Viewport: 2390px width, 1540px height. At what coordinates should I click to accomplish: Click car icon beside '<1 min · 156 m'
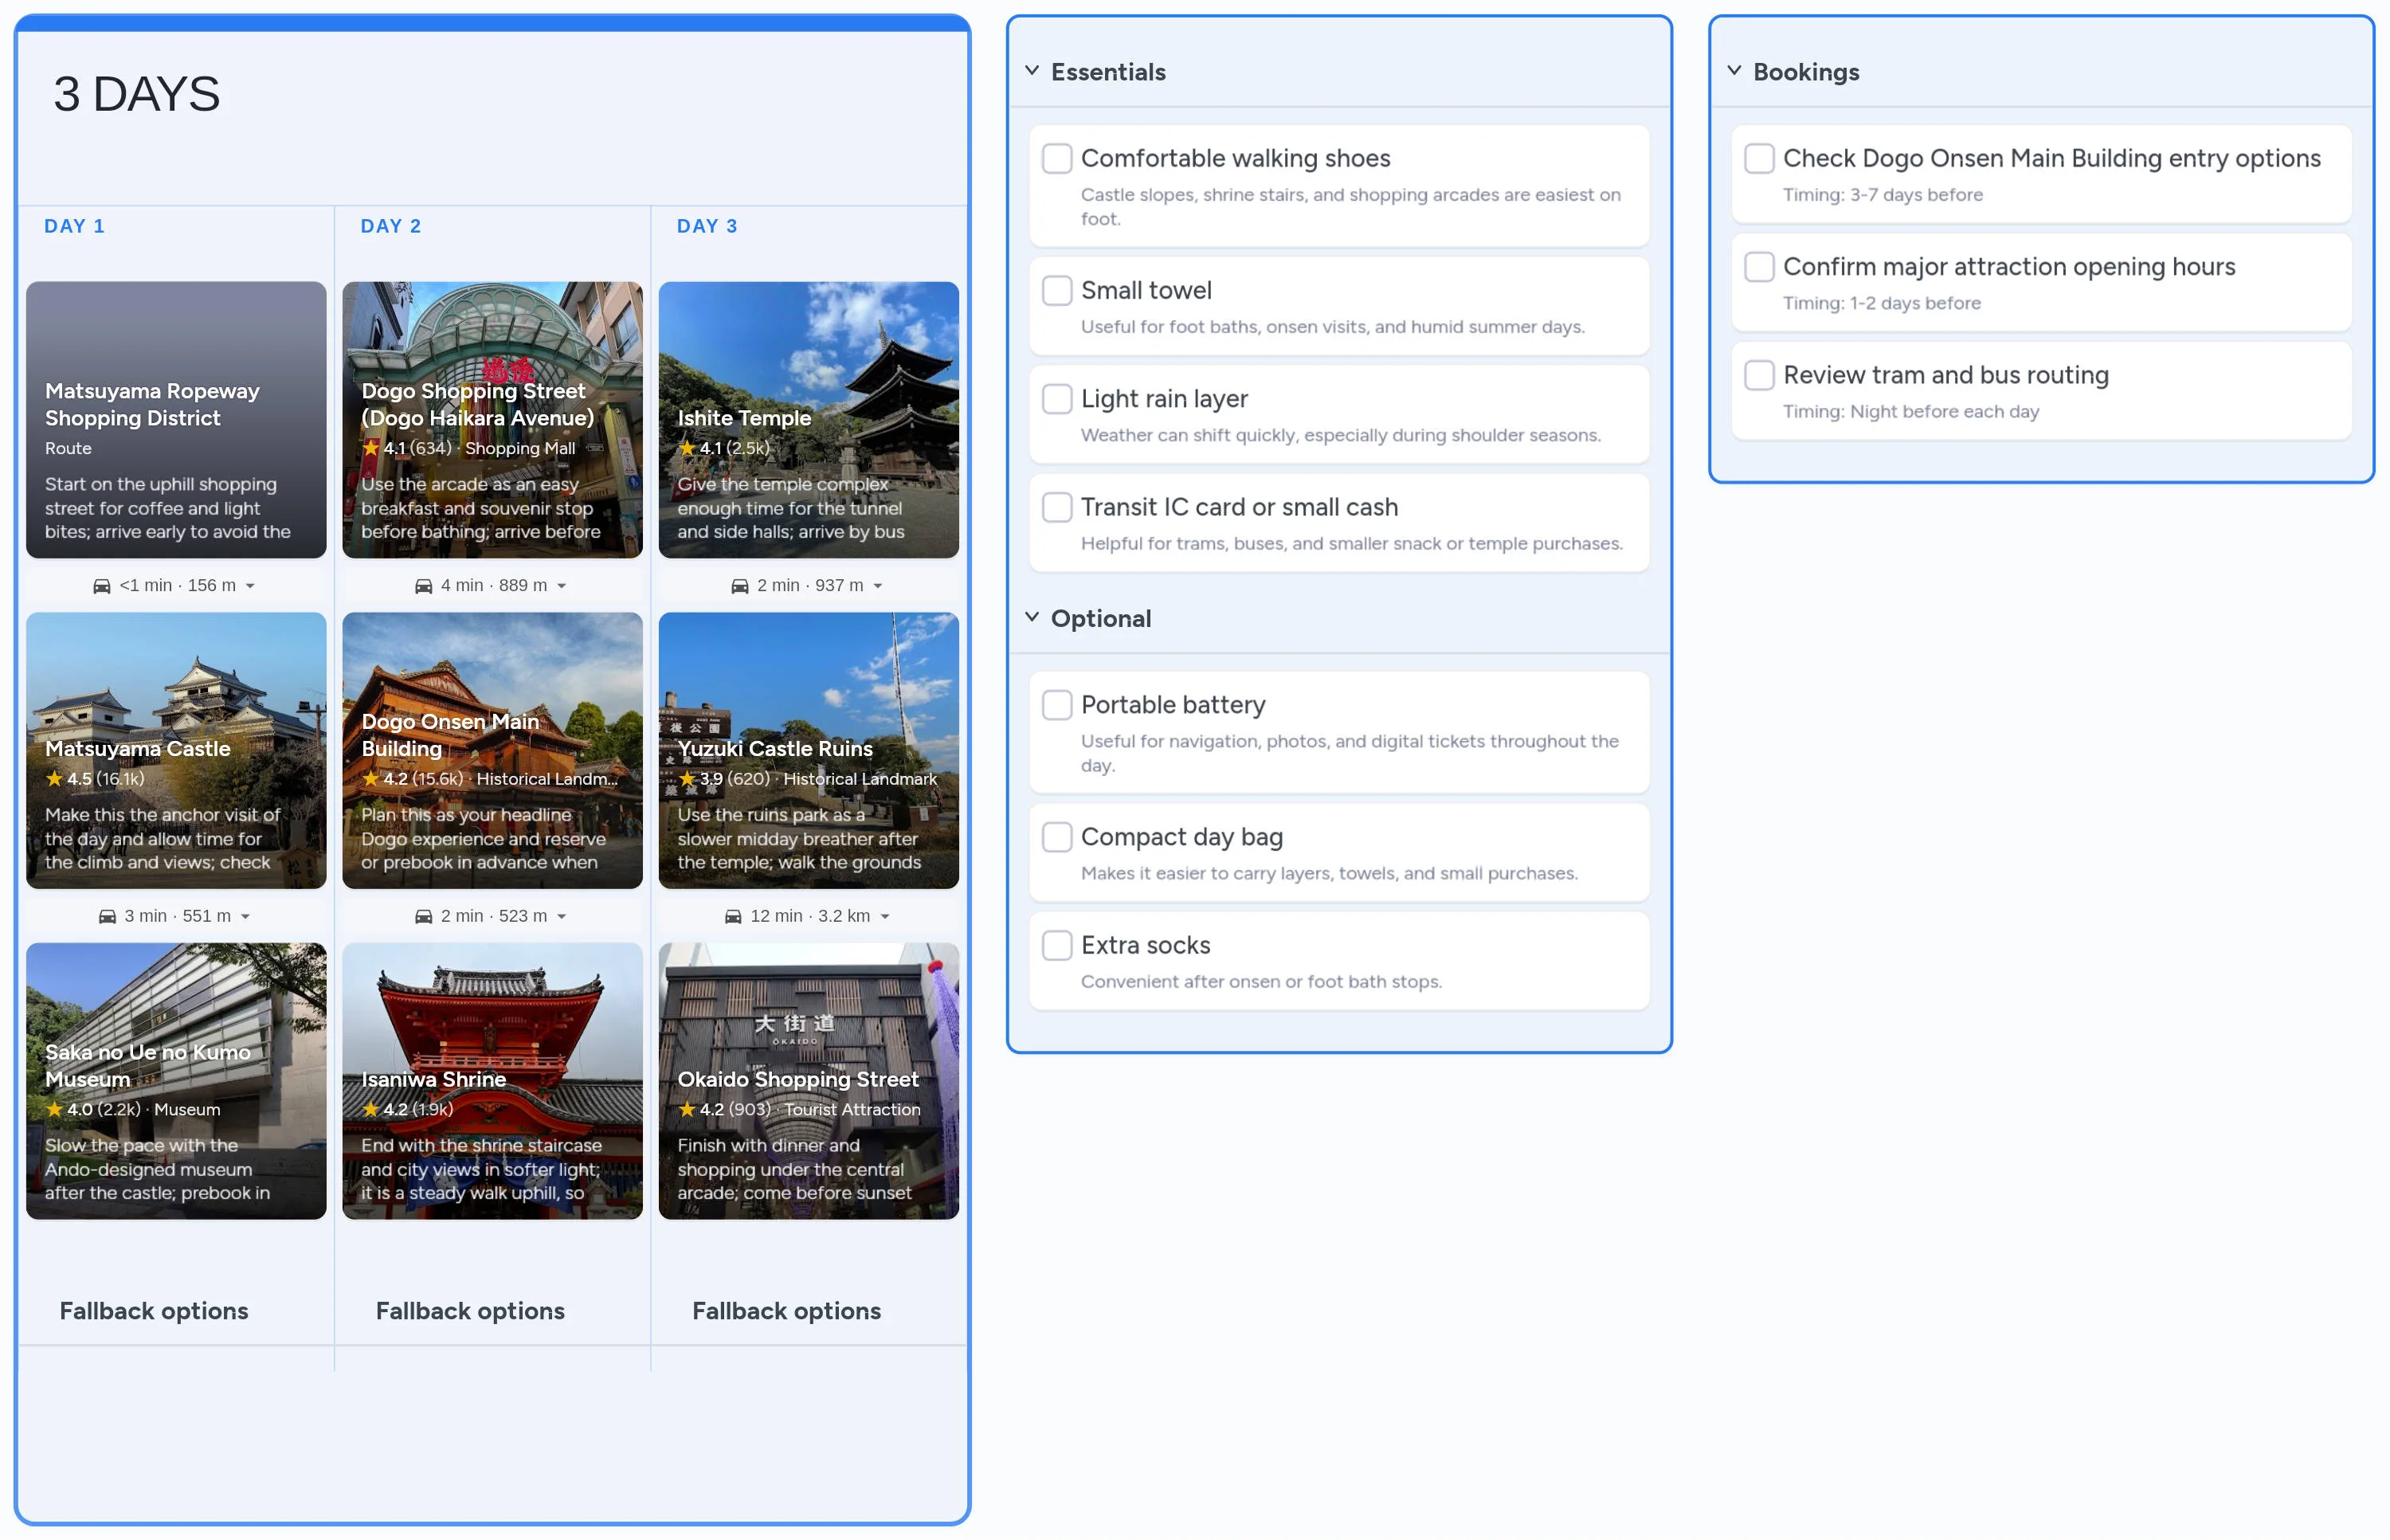tap(102, 586)
